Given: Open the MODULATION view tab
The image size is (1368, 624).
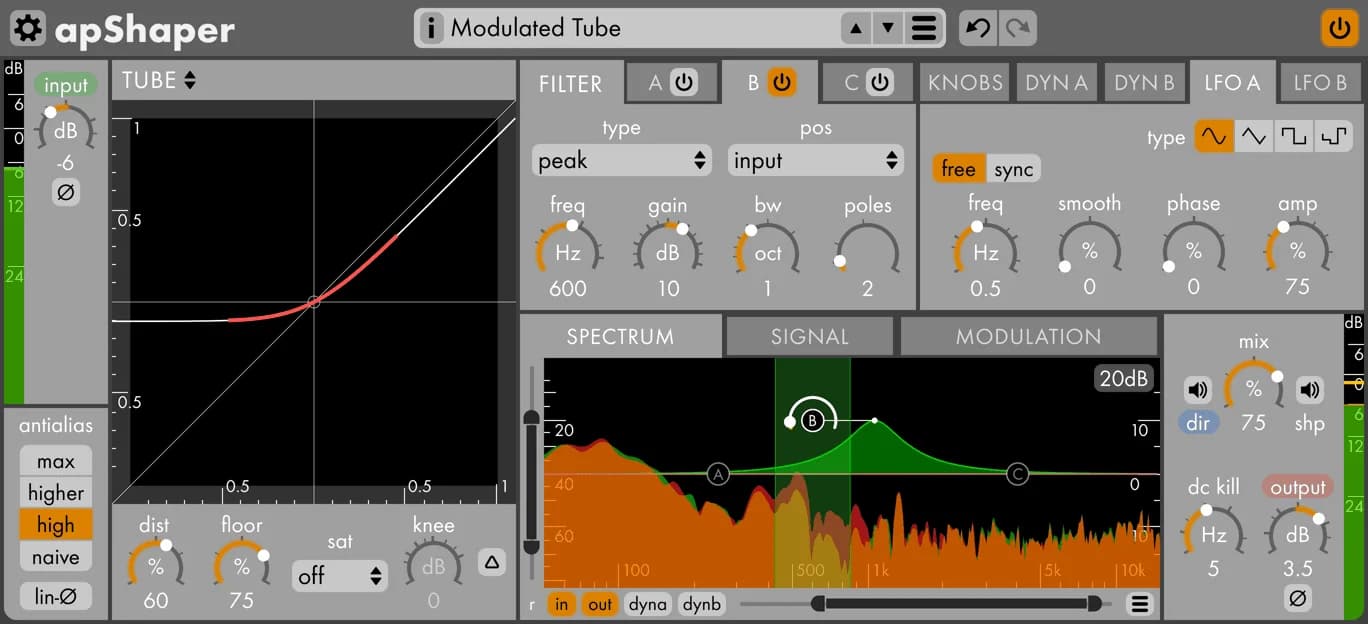Looking at the screenshot, I should tap(1028, 337).
